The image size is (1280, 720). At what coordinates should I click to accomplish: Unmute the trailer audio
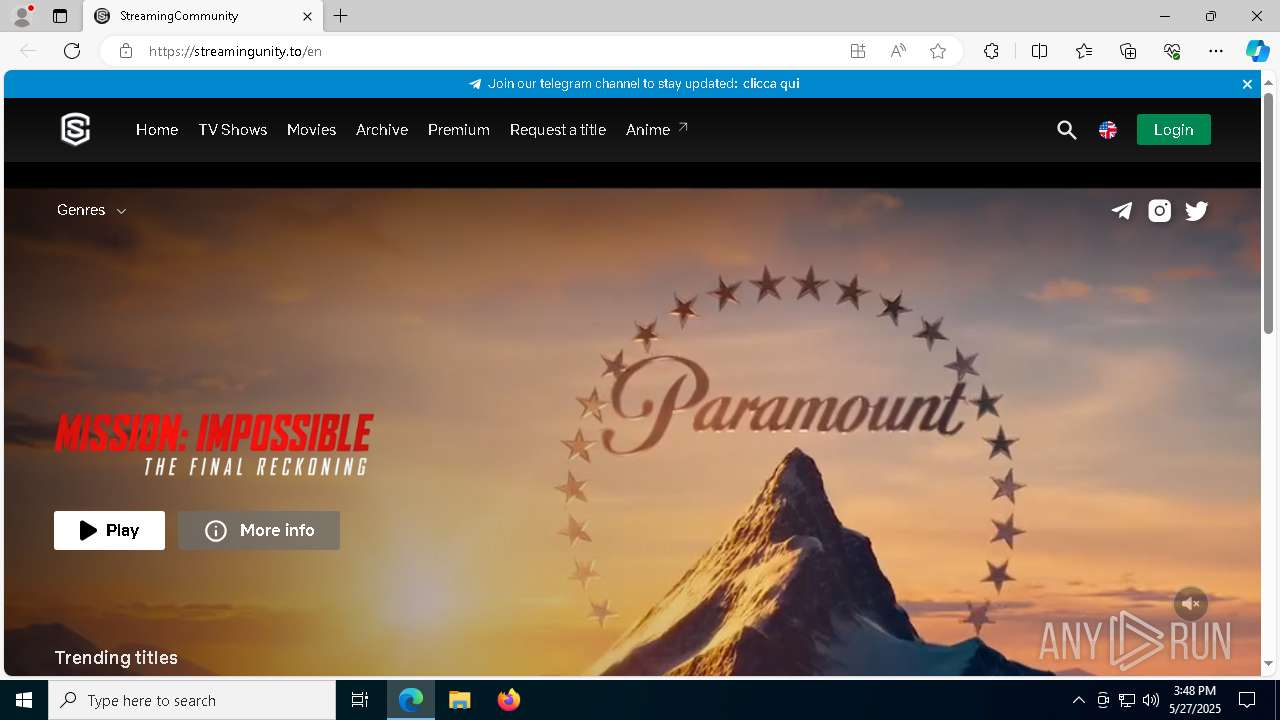(x=1191, y=603)
